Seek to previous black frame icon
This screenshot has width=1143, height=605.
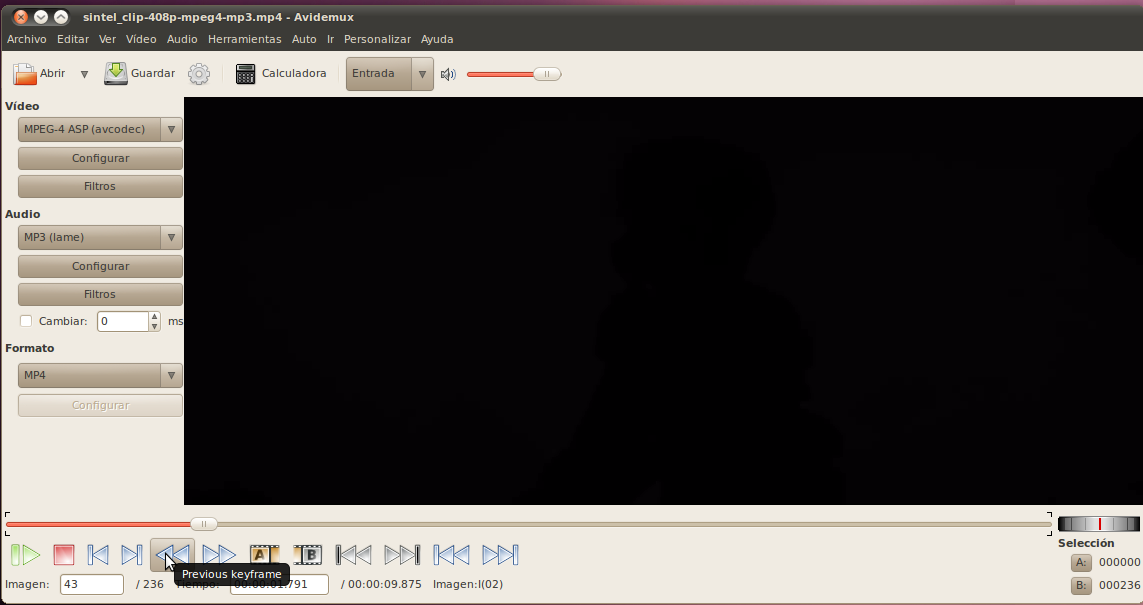tap(354, 555)
